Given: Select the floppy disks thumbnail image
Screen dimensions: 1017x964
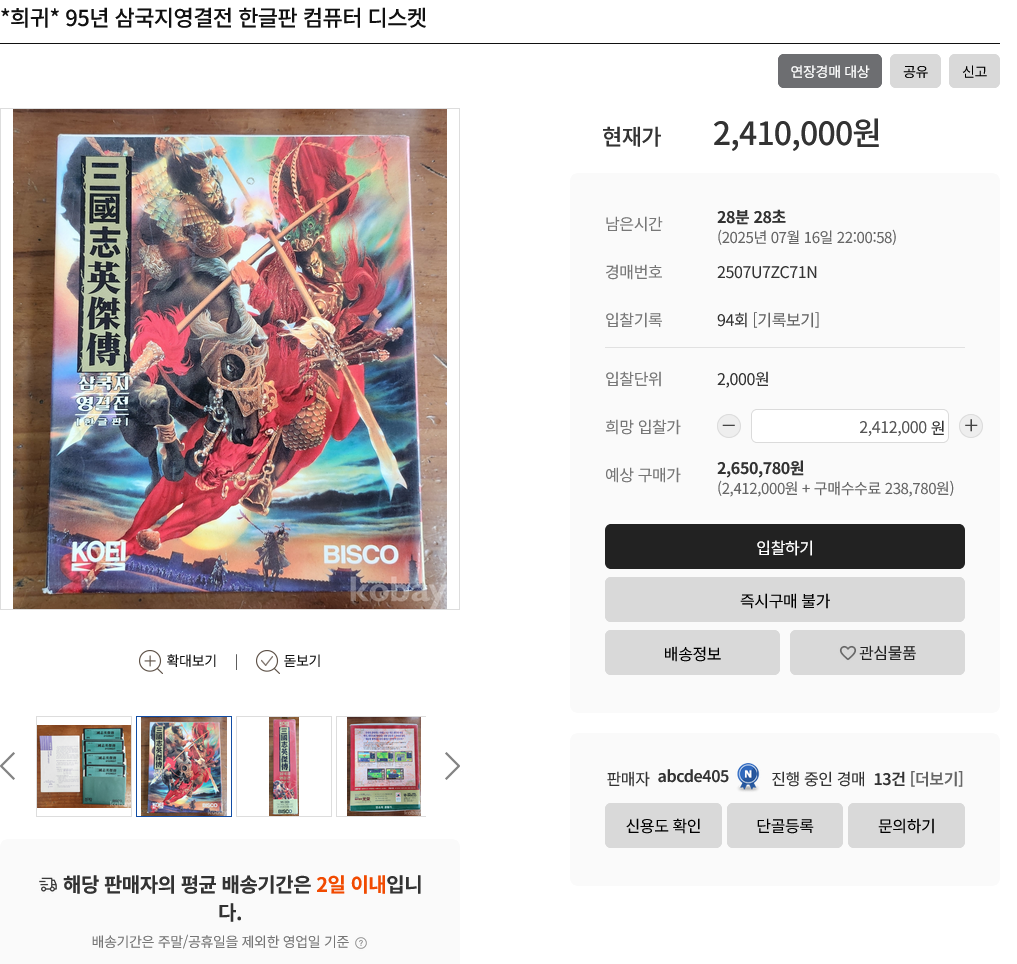Looking at the screenshot, I should (x=84, y=766).
